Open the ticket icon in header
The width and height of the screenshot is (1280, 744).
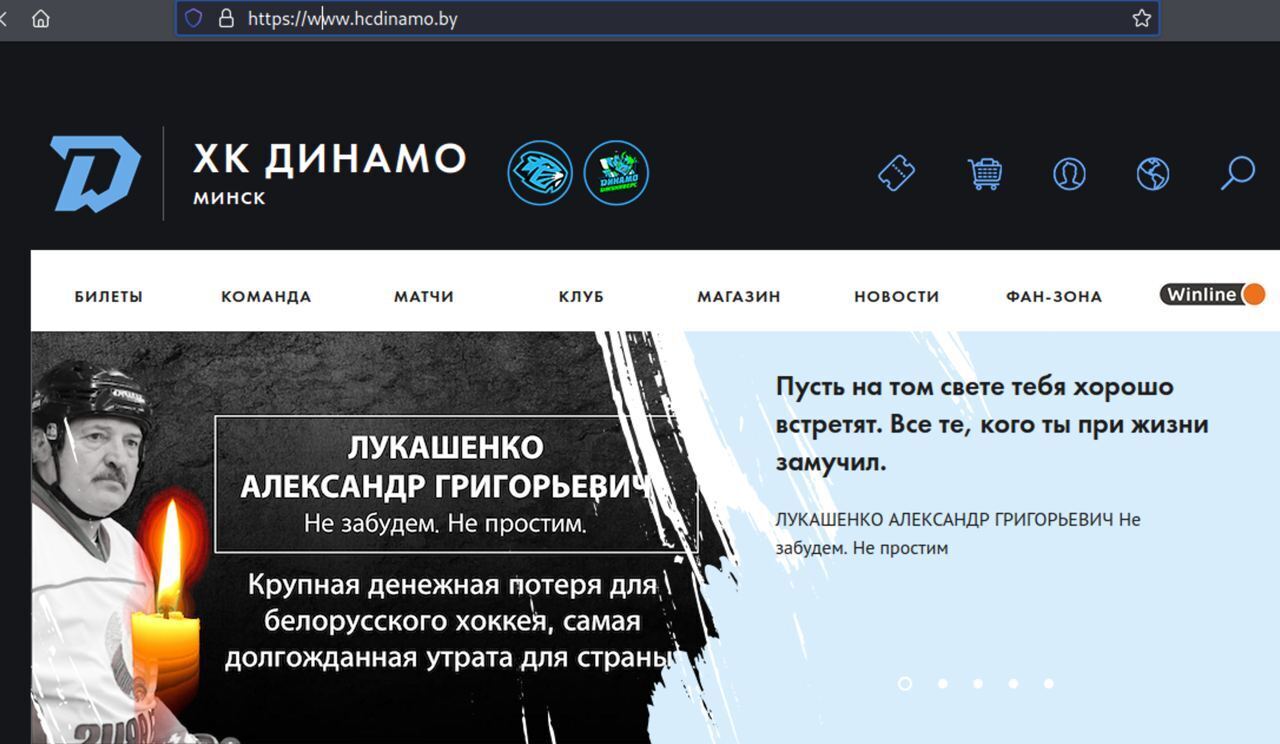click(x=896, y=173)
